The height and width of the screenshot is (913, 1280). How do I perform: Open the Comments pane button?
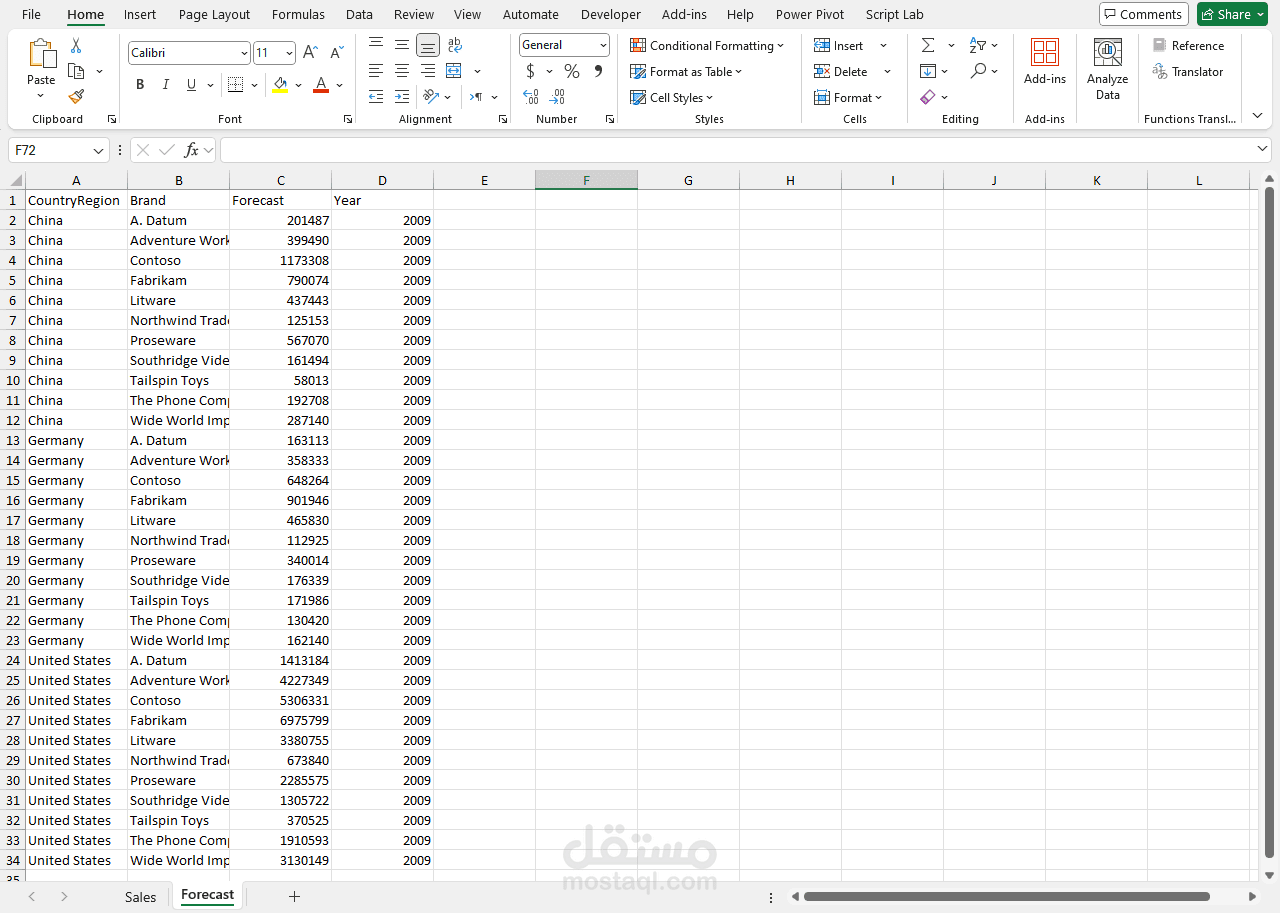tap(1144, 14)
